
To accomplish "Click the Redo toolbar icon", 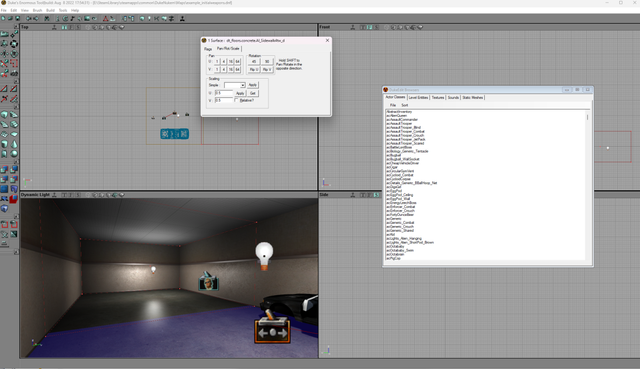I will 36,18.
